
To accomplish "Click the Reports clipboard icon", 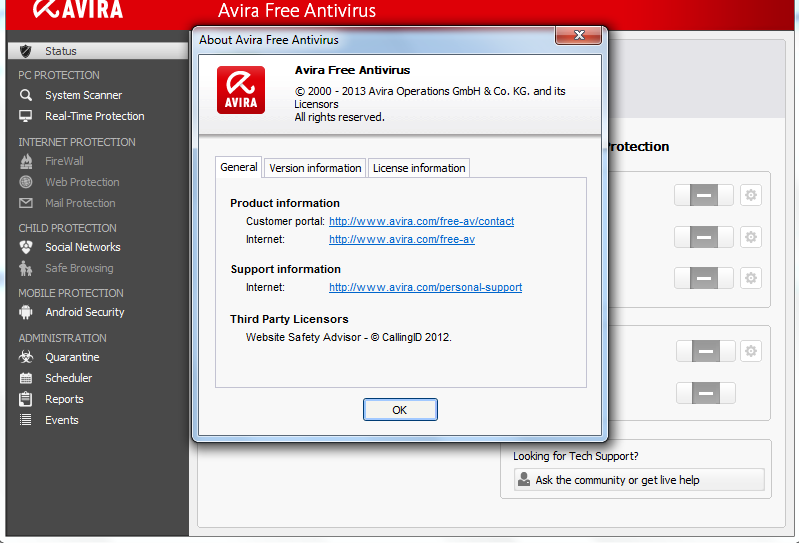I will (25, 399).
